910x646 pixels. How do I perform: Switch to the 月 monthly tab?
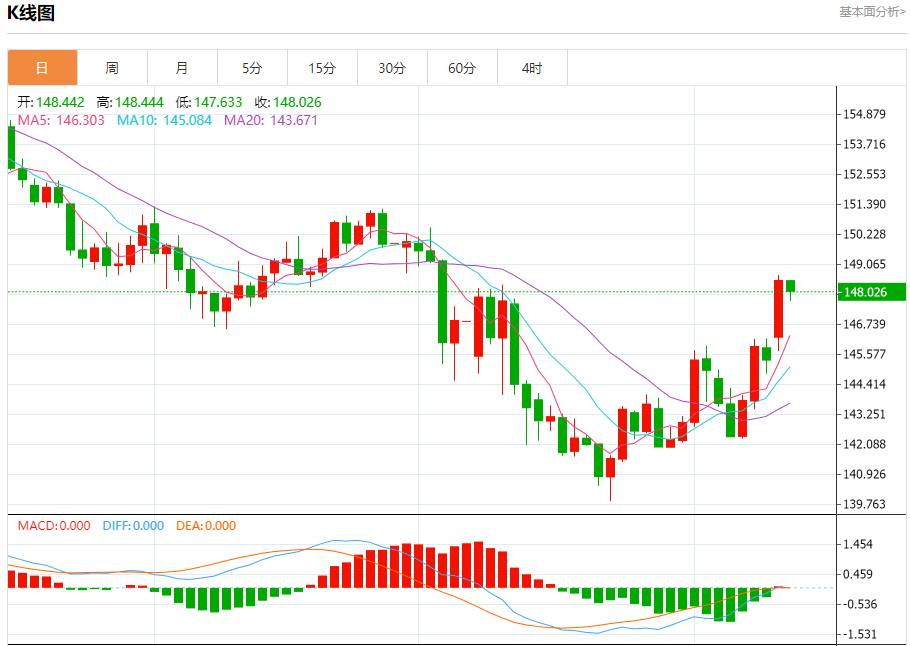(182, 68)
